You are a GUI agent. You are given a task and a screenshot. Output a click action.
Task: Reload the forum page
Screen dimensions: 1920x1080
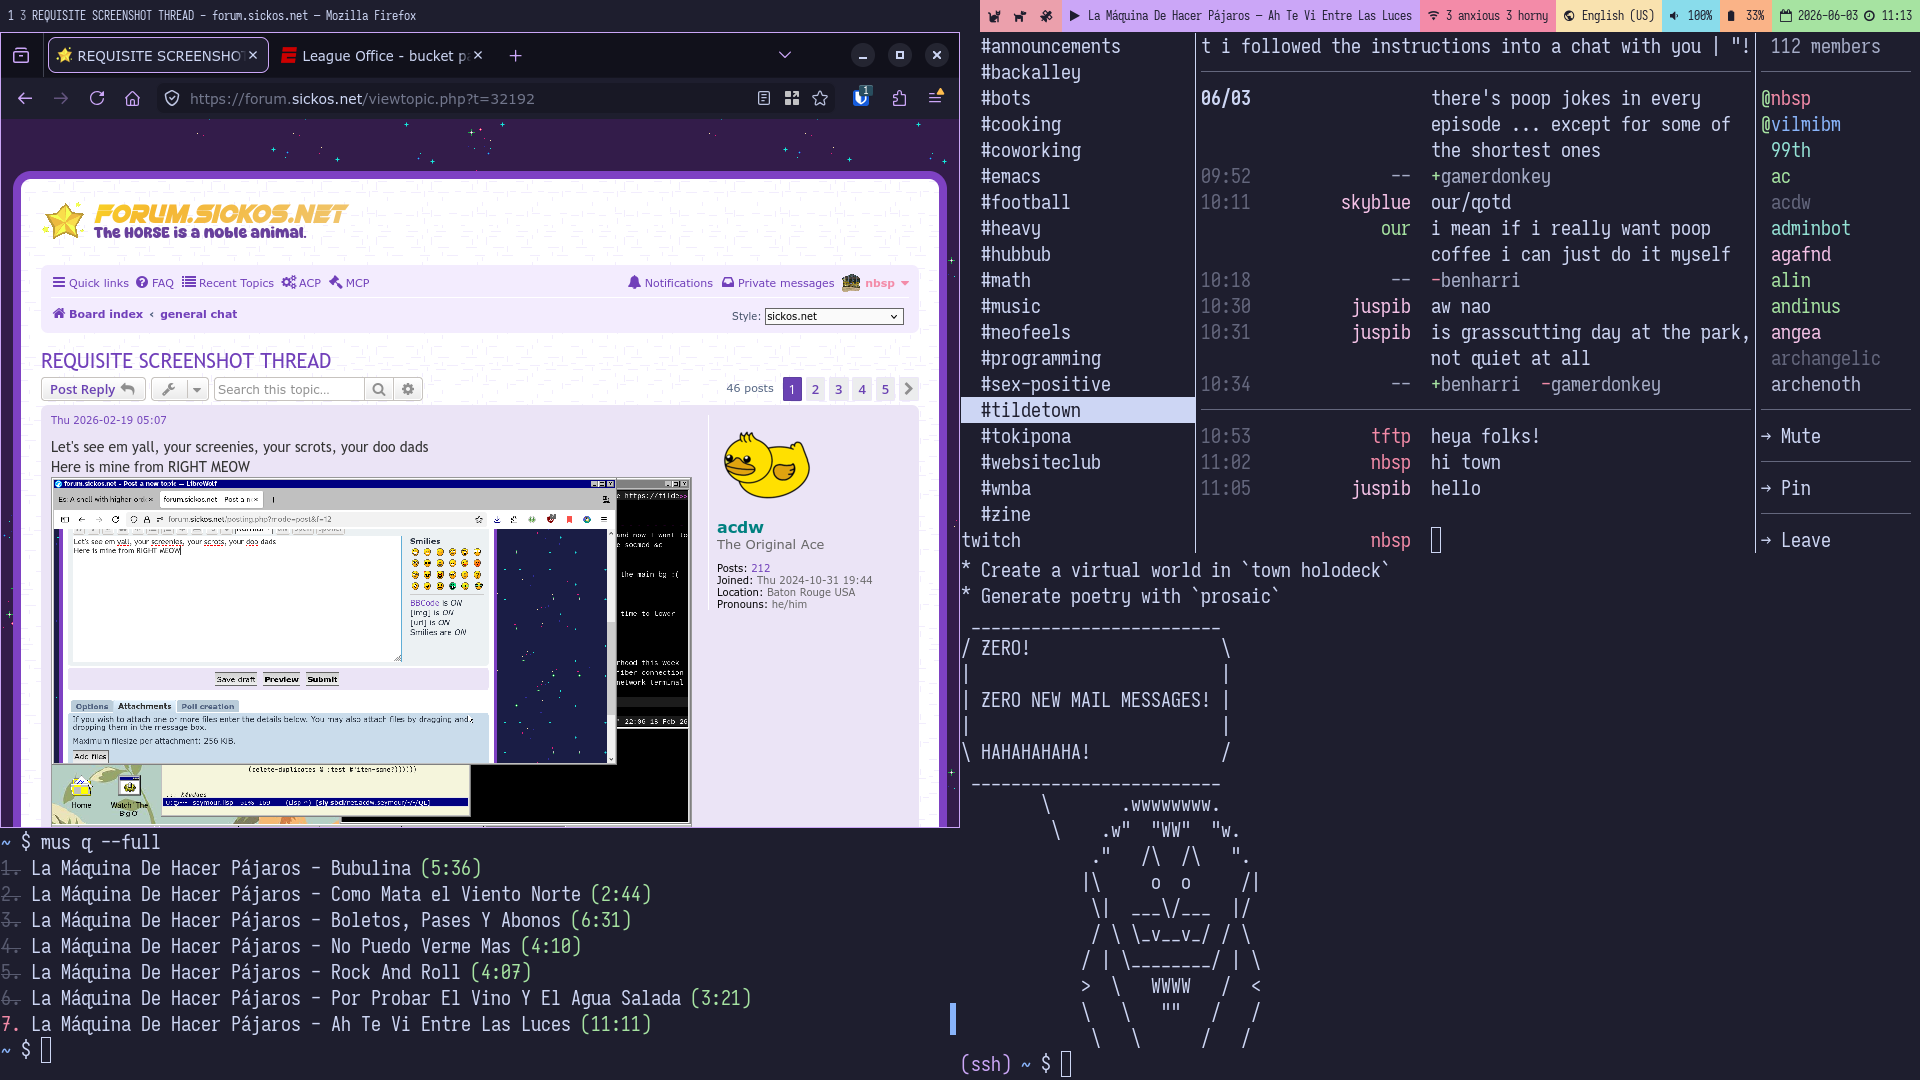coord(97,98)
